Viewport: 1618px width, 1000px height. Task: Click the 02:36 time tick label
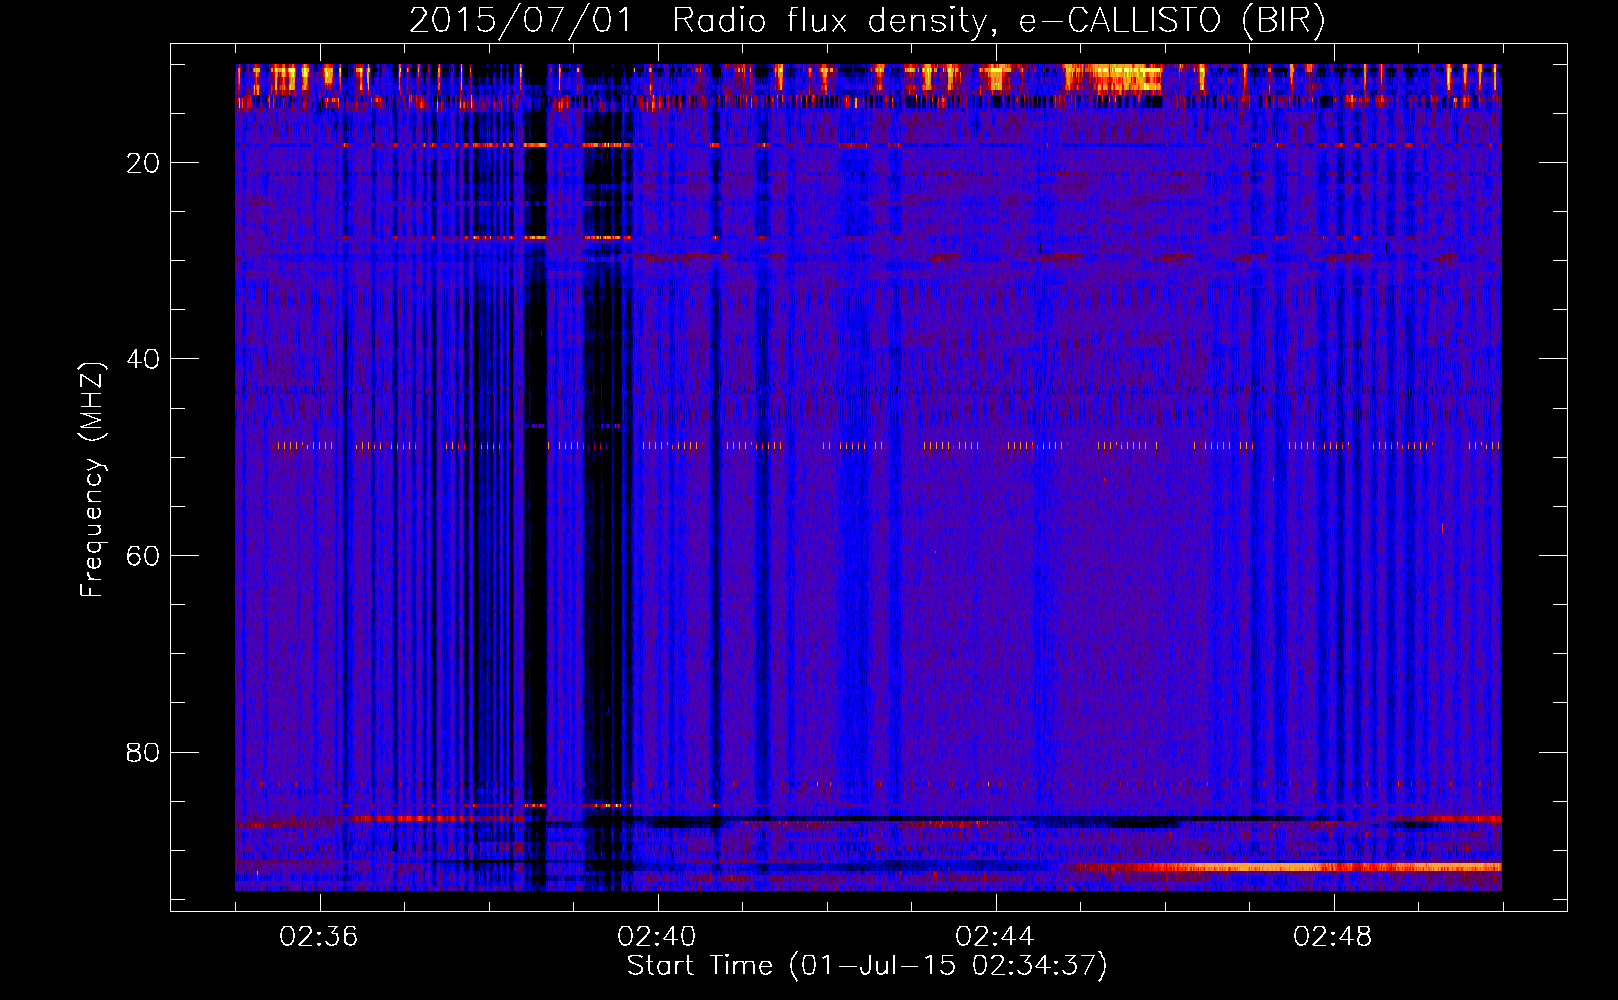pos(319,937)
